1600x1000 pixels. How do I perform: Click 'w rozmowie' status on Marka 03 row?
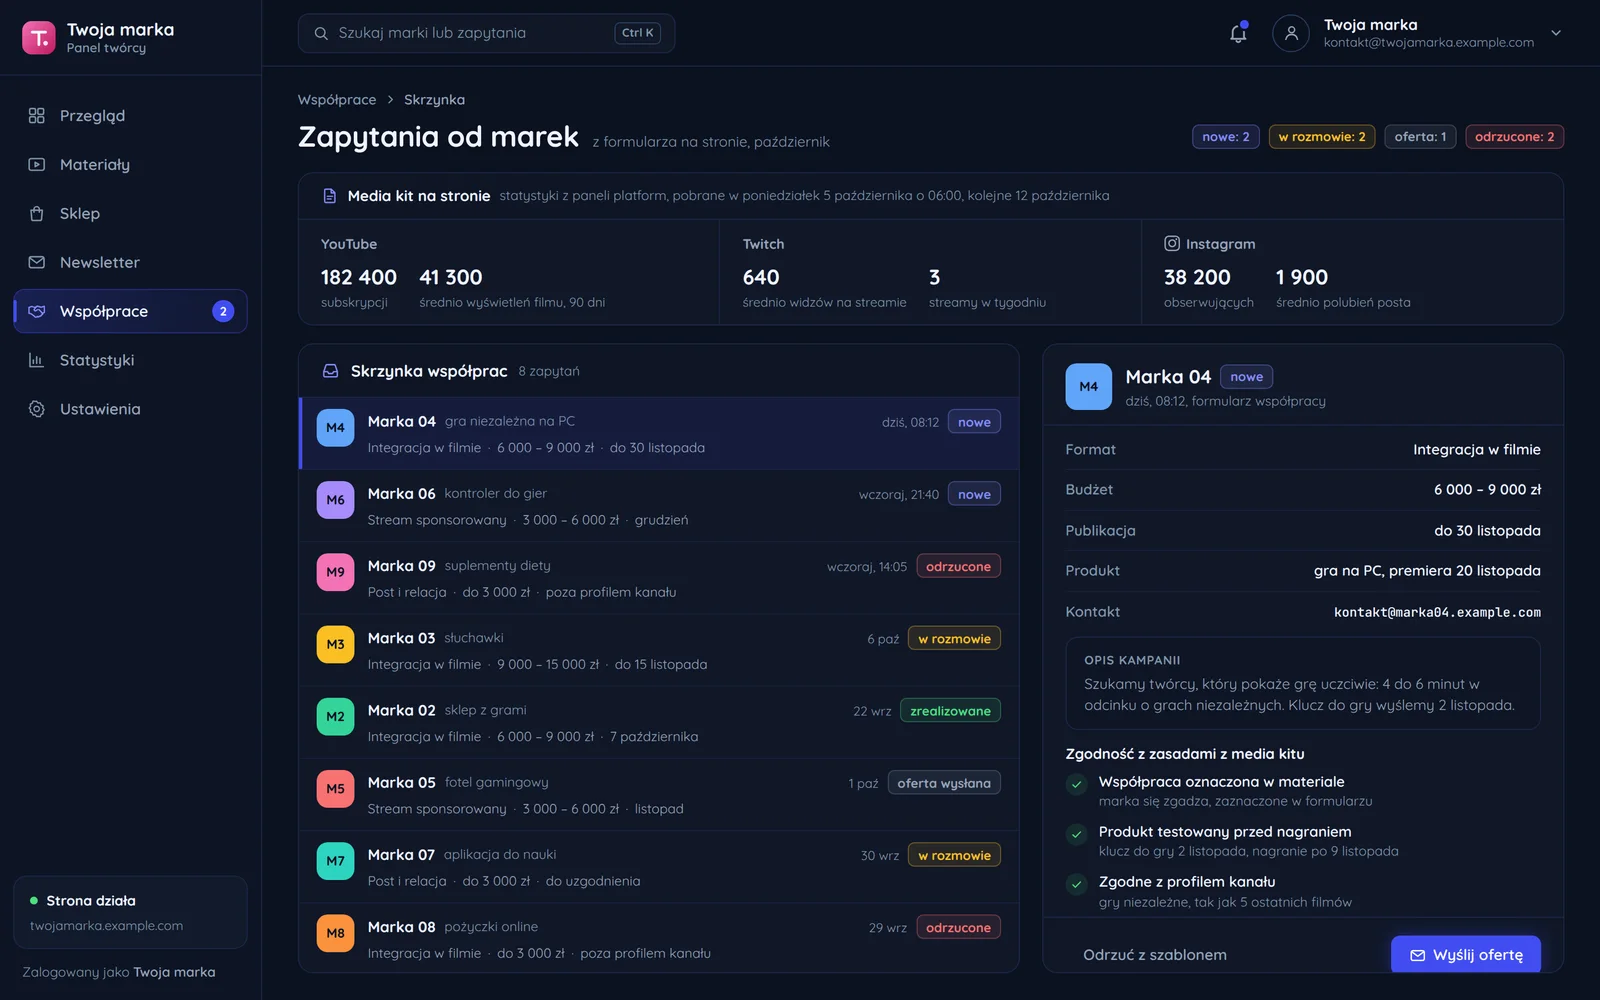point(954,639)
